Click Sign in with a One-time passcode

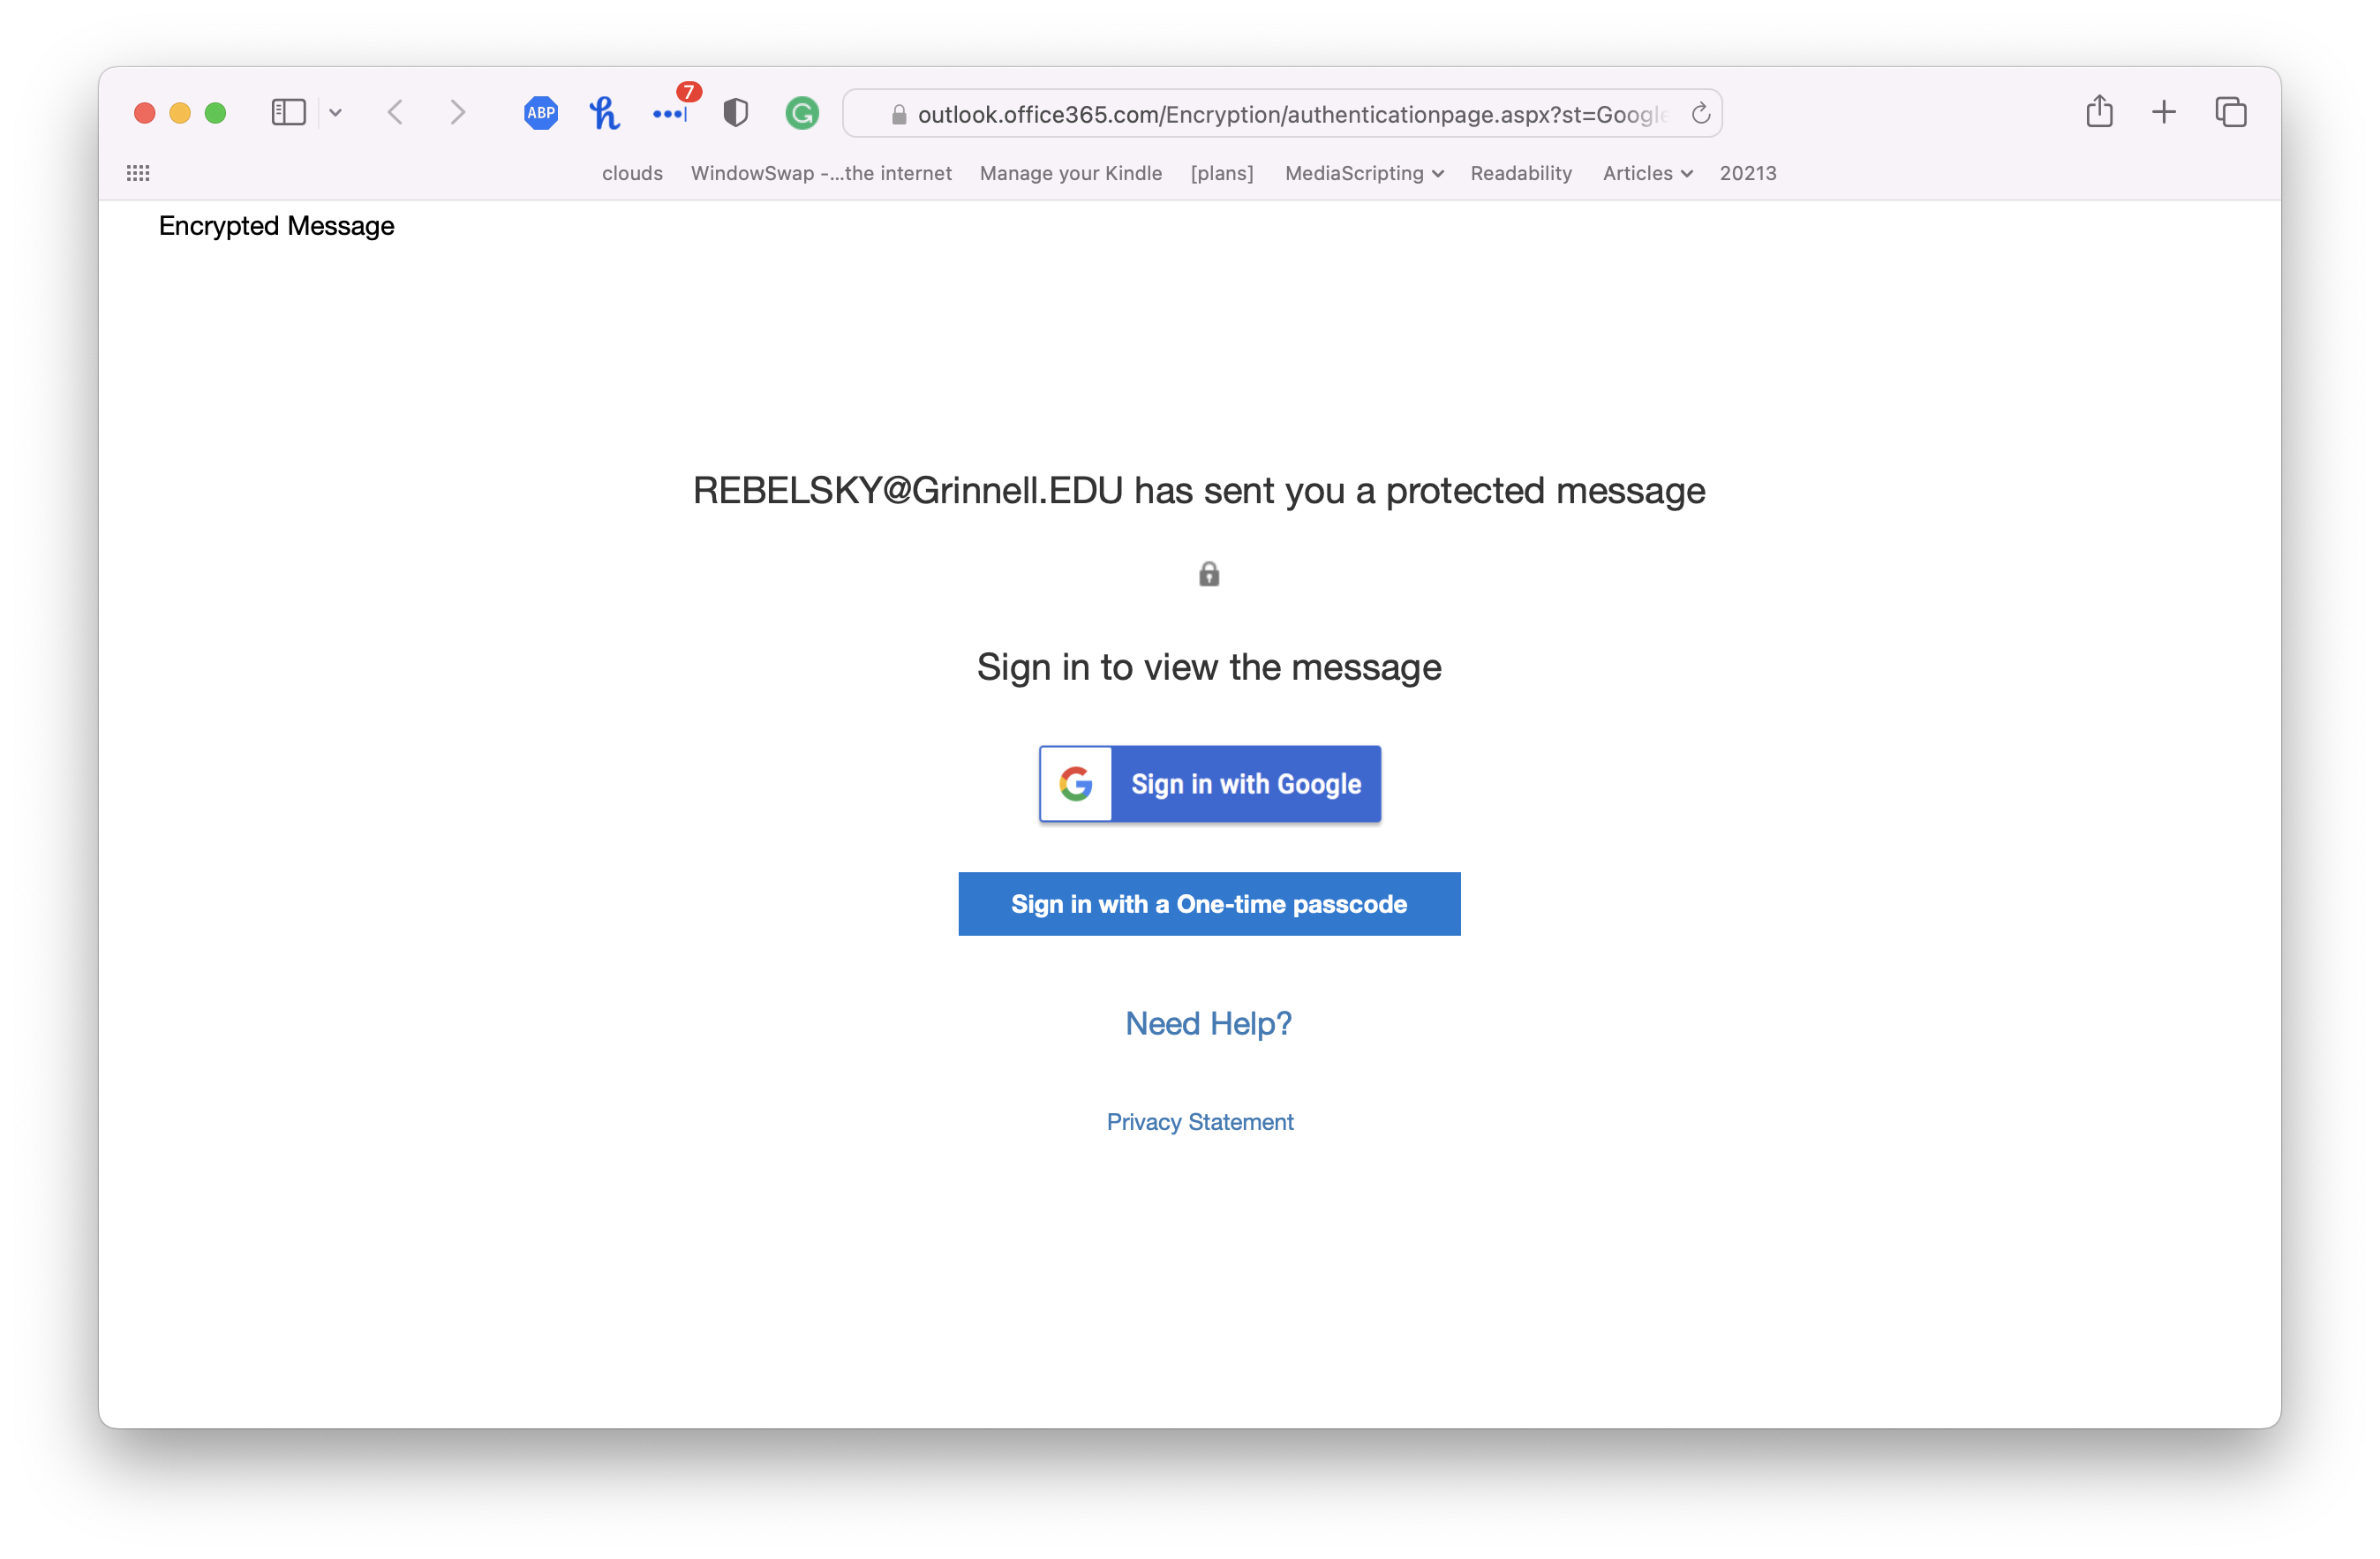pyautogui.click(x=1208, y=903)
